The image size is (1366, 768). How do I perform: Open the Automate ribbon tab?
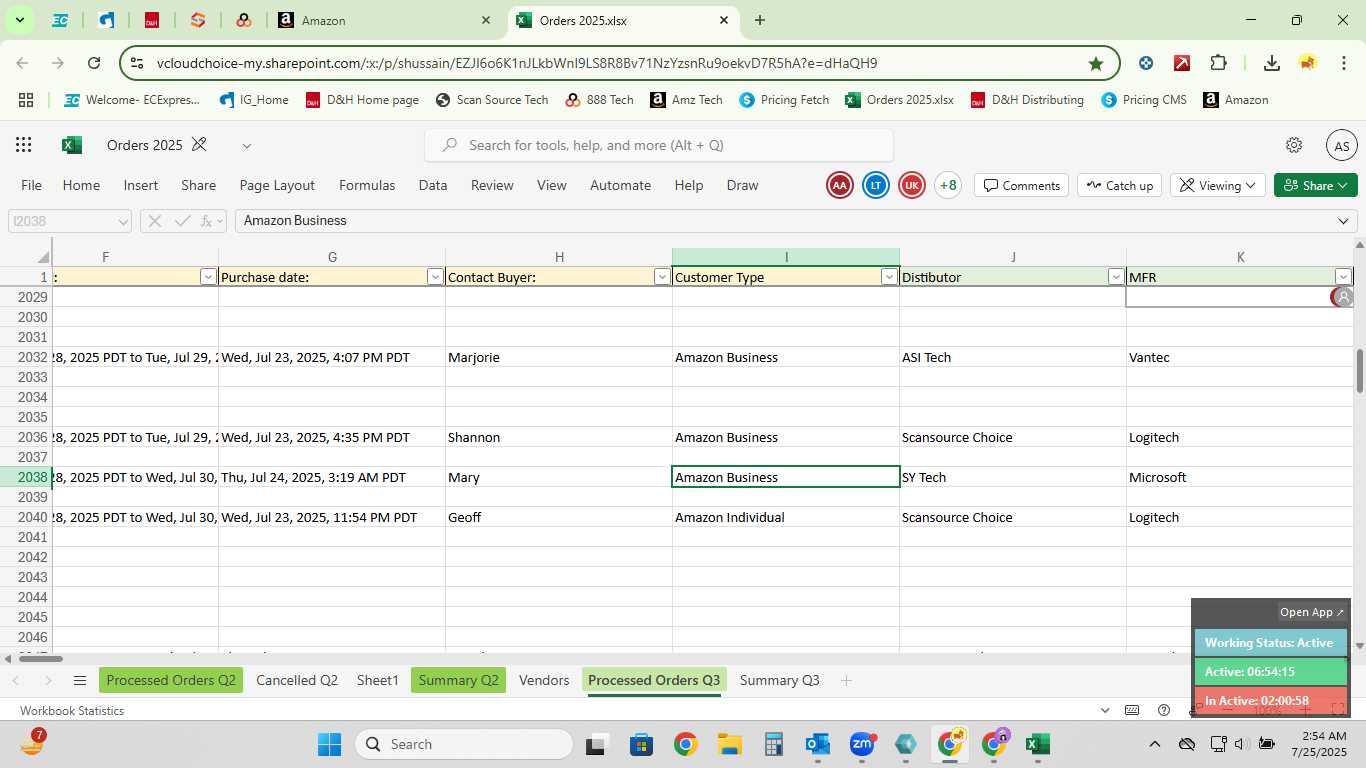620,185
